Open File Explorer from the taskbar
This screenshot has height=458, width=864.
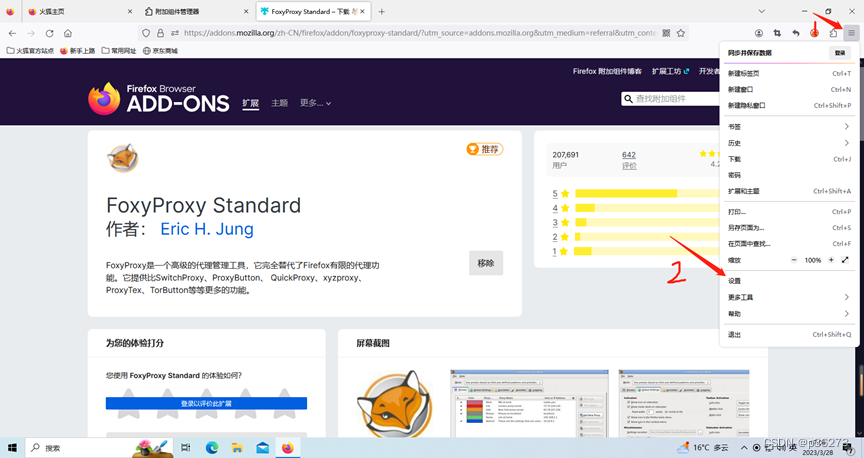pyautogui.click(x=237, y=448)
